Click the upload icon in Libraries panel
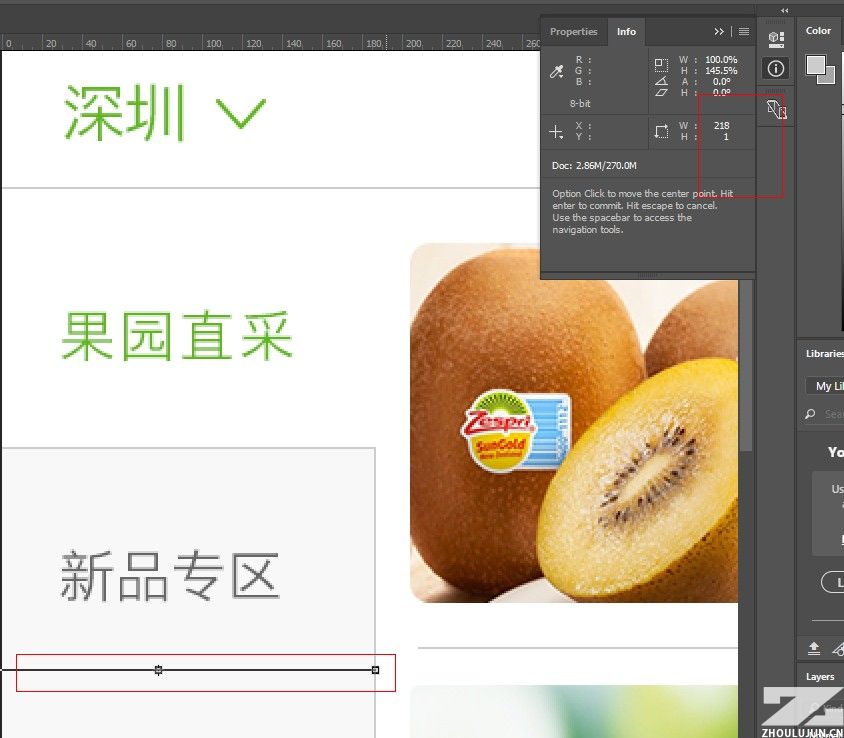This screenshot has width=844, height=738. (814, 648)
